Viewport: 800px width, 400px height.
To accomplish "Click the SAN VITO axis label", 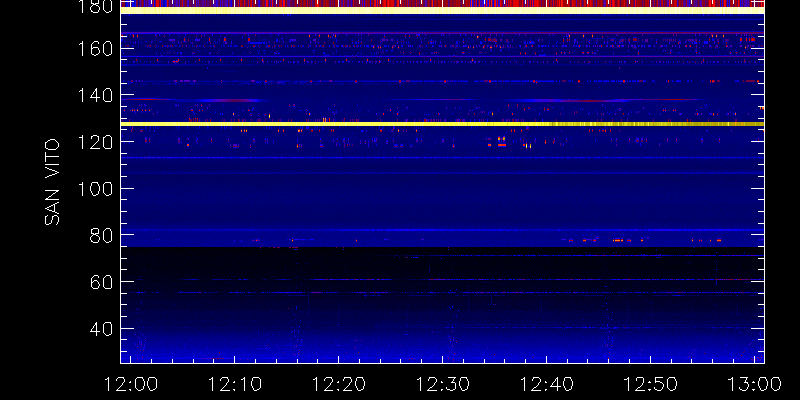I will tap(52, 182).
